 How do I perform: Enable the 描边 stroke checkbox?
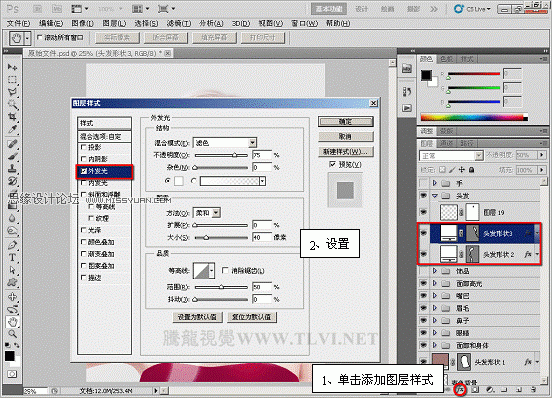[83, 277]
